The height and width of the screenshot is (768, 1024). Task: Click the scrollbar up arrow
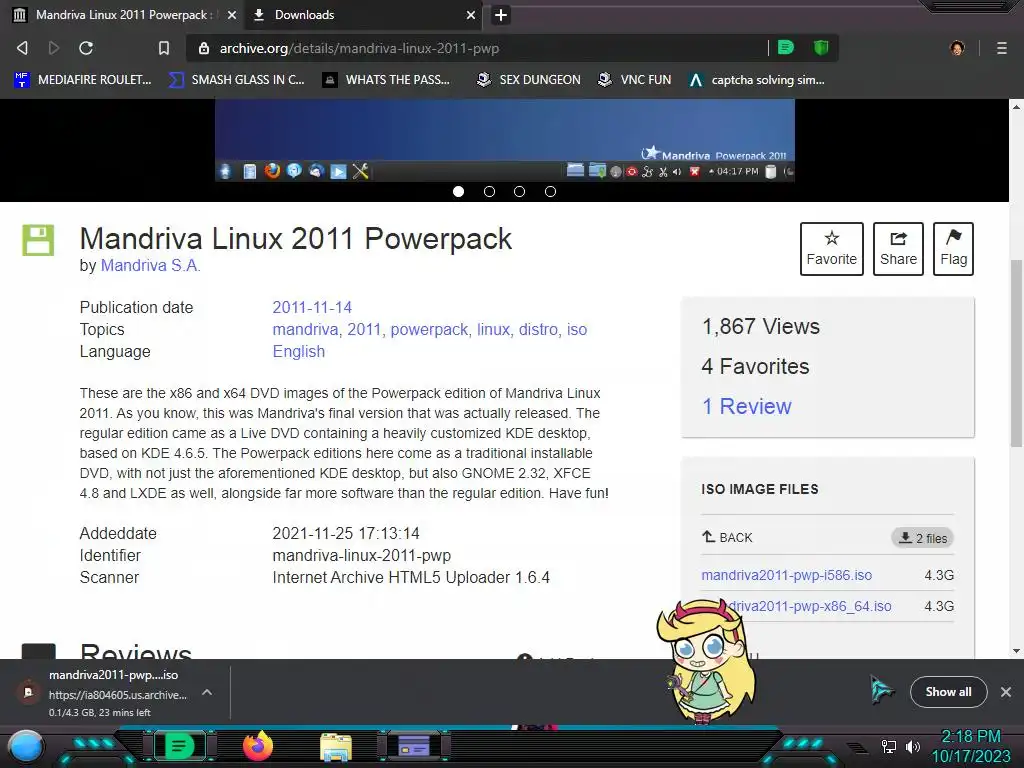tap(1016, 106)
